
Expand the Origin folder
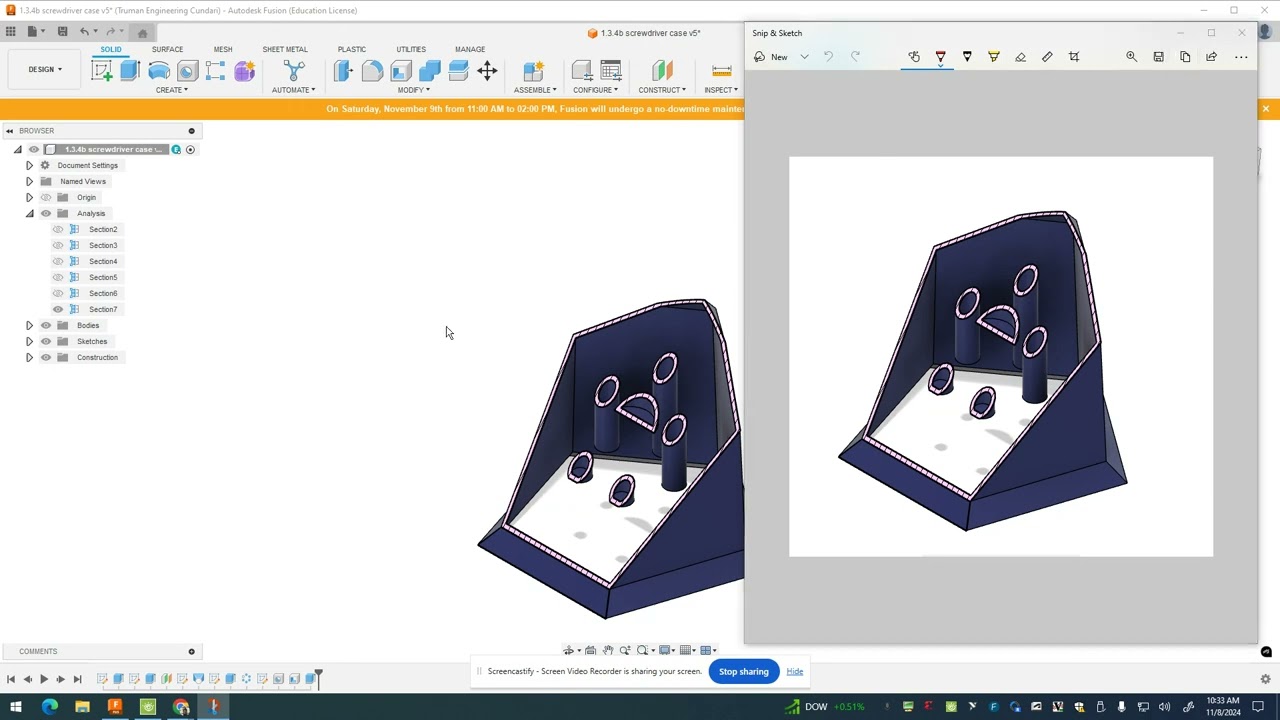(29, 197)
